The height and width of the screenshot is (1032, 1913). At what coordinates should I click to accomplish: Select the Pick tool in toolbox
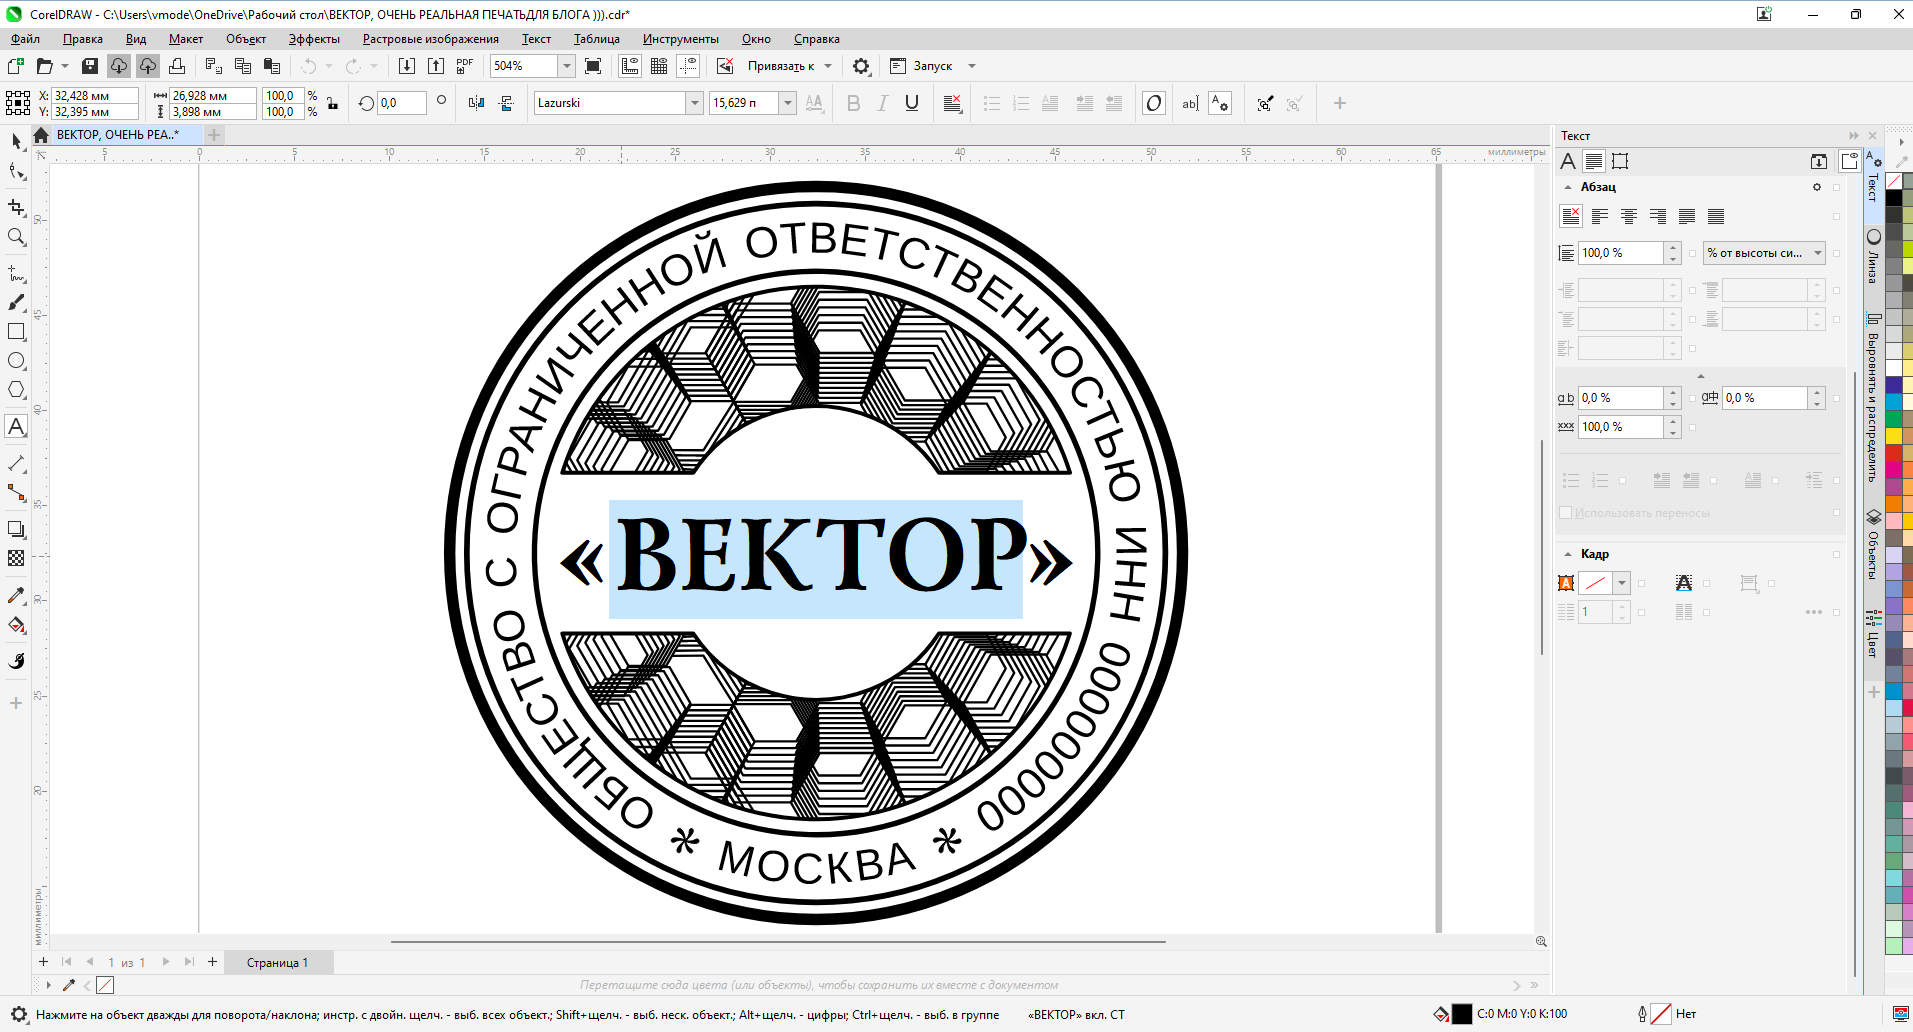(x=16, y=141)
